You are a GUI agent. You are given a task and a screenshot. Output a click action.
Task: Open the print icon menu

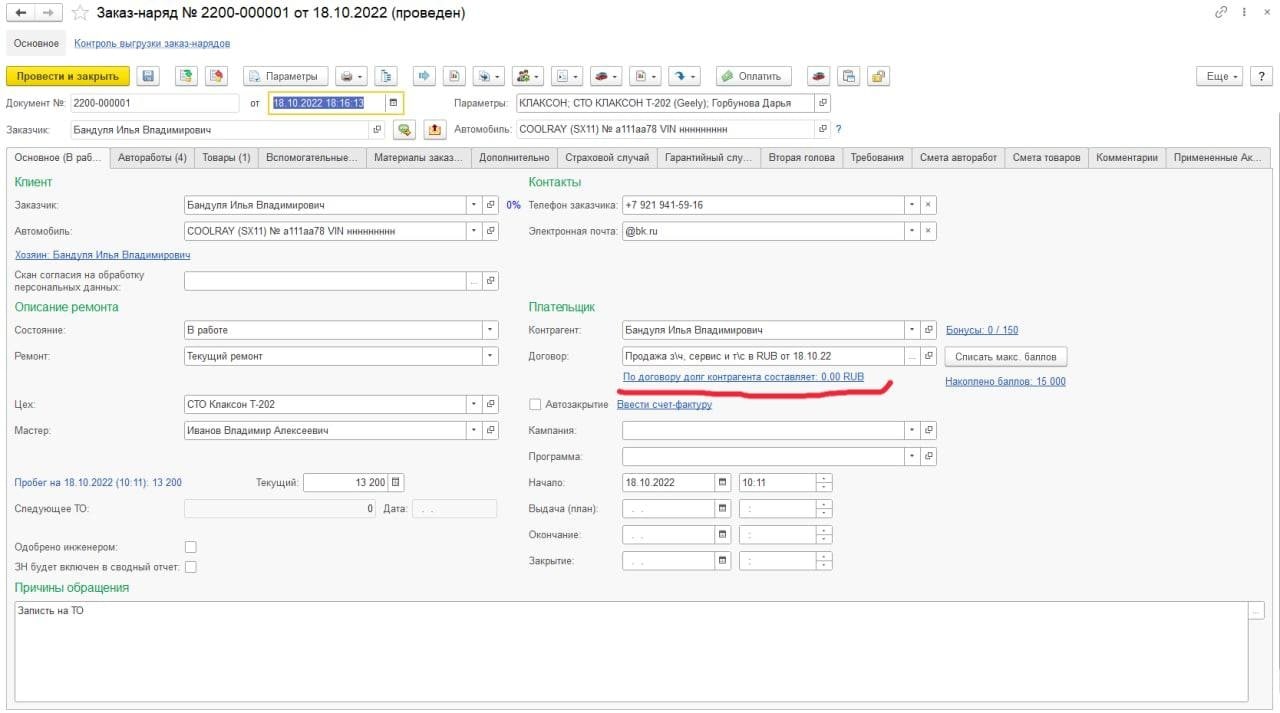tap(350, 76)
